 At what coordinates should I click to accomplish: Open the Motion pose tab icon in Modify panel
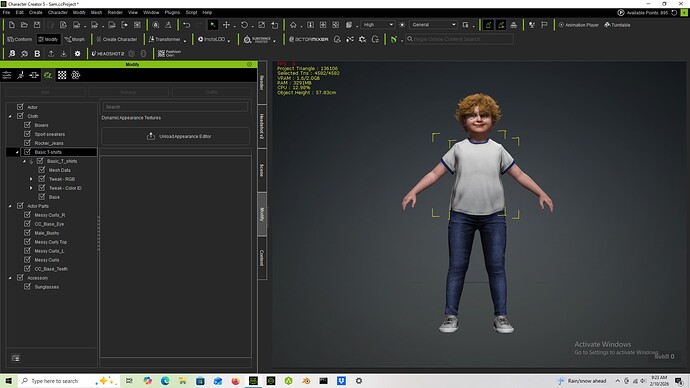pos(21,75)
